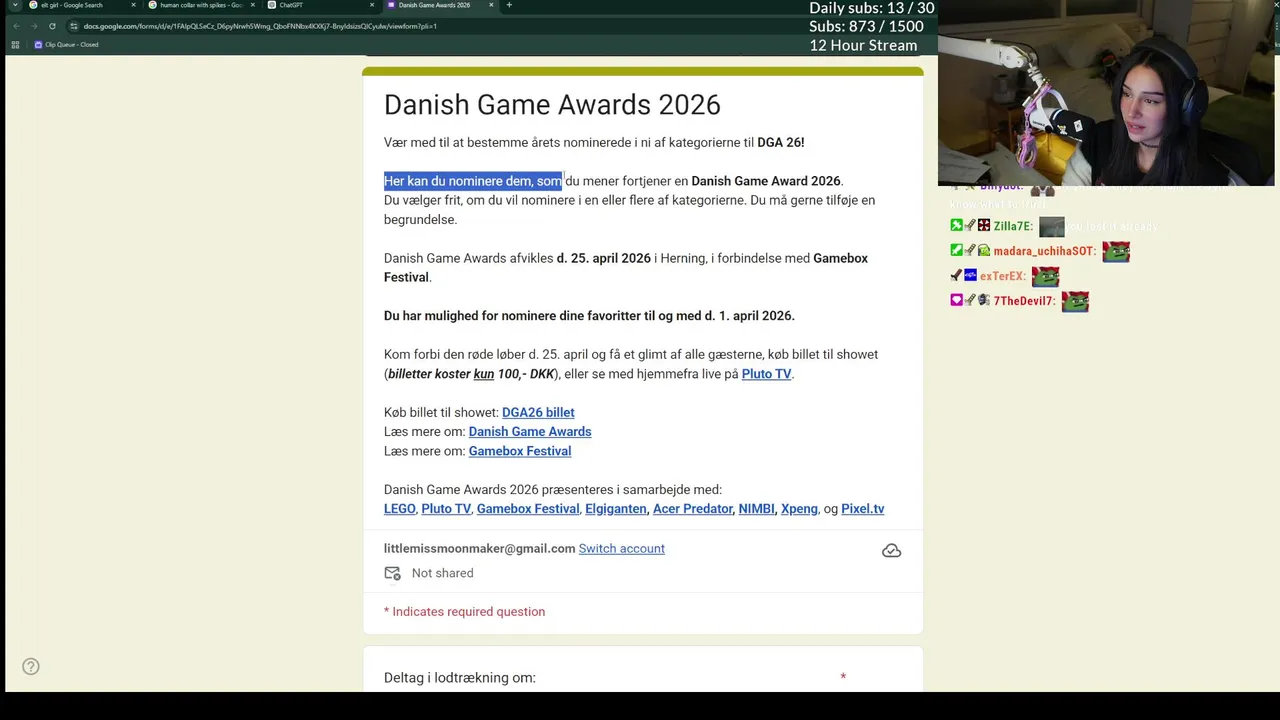1280x720 pixels.
Task: Open the LEGO partner link
Action: [399, 509]
